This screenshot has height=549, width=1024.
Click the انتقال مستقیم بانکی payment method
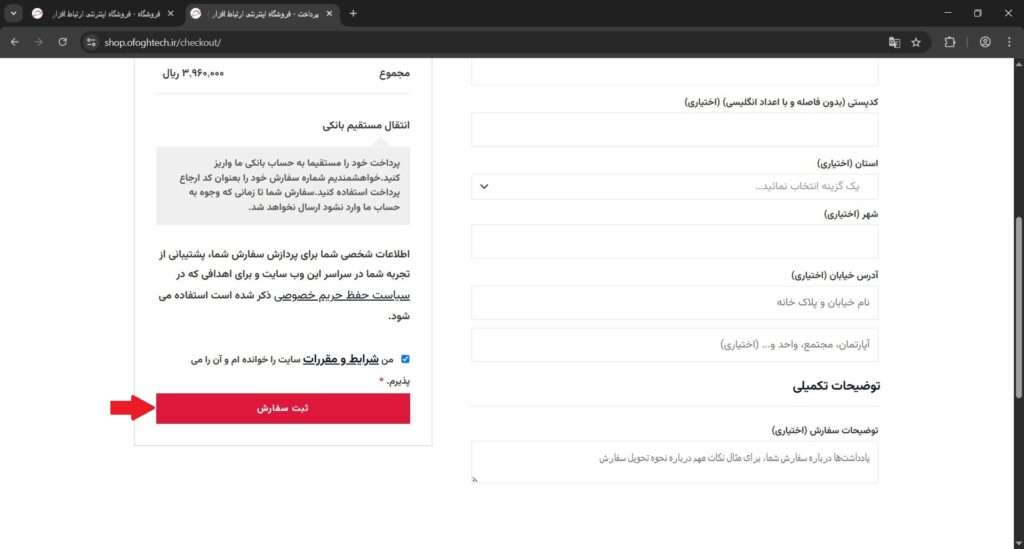point(366,125)
